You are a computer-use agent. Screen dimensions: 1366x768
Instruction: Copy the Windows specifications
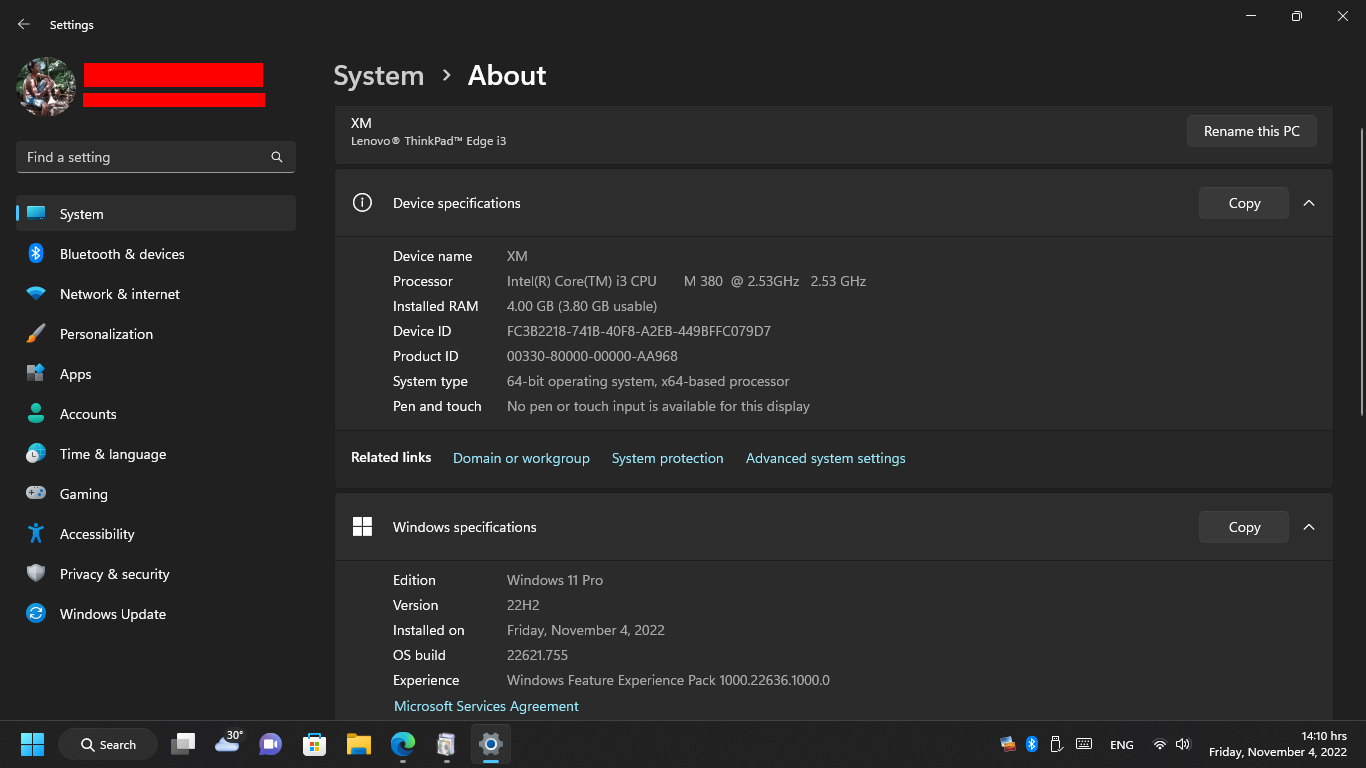(1244, 527)
